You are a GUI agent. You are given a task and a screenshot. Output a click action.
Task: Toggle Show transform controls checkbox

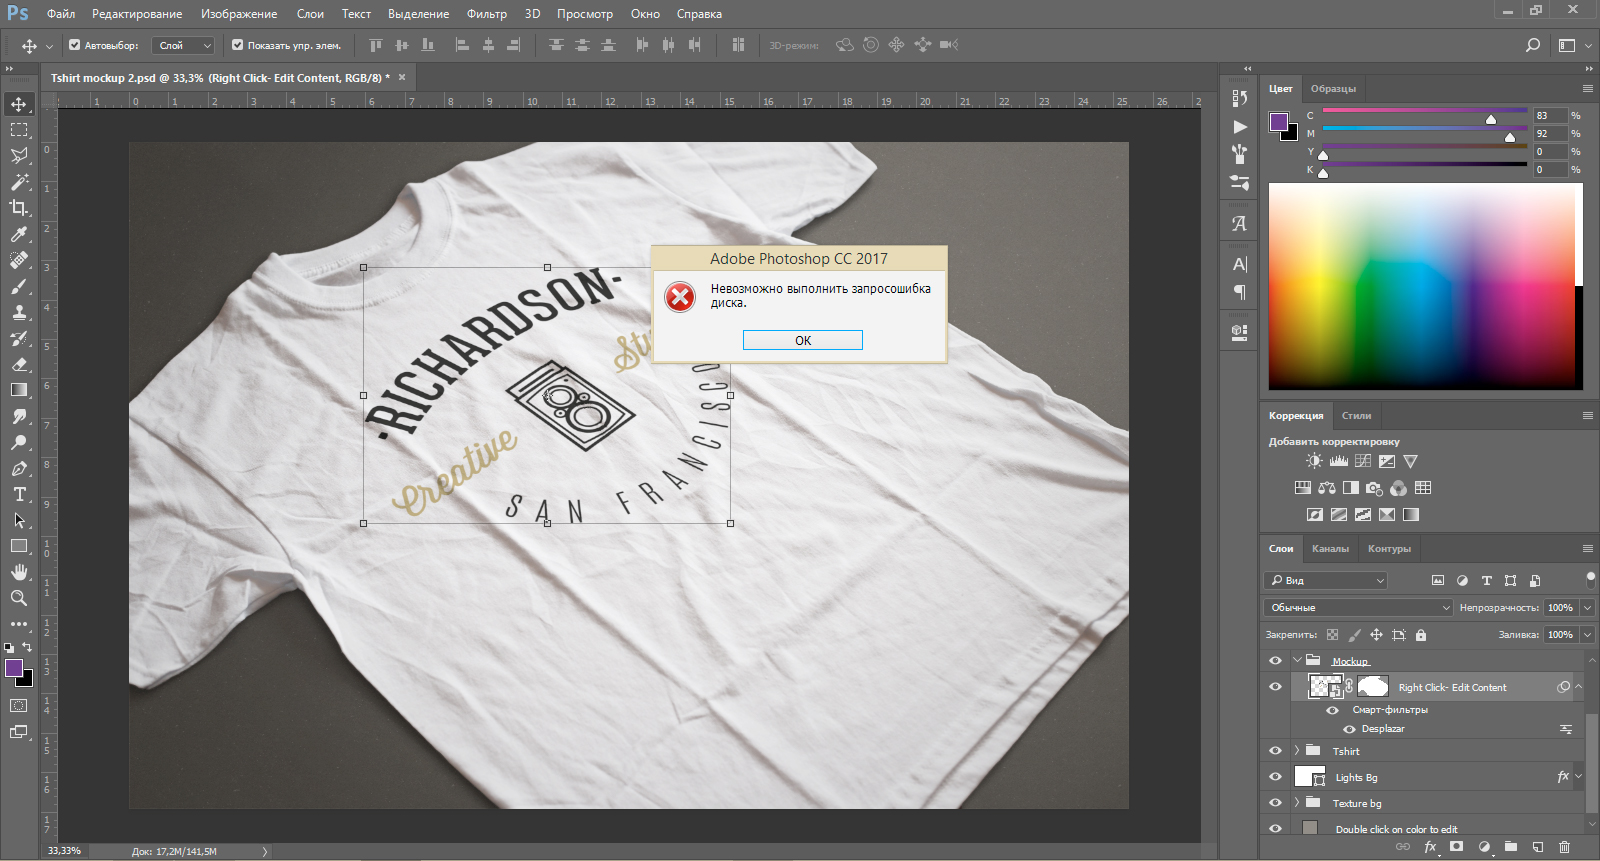[x=237, y=45]
